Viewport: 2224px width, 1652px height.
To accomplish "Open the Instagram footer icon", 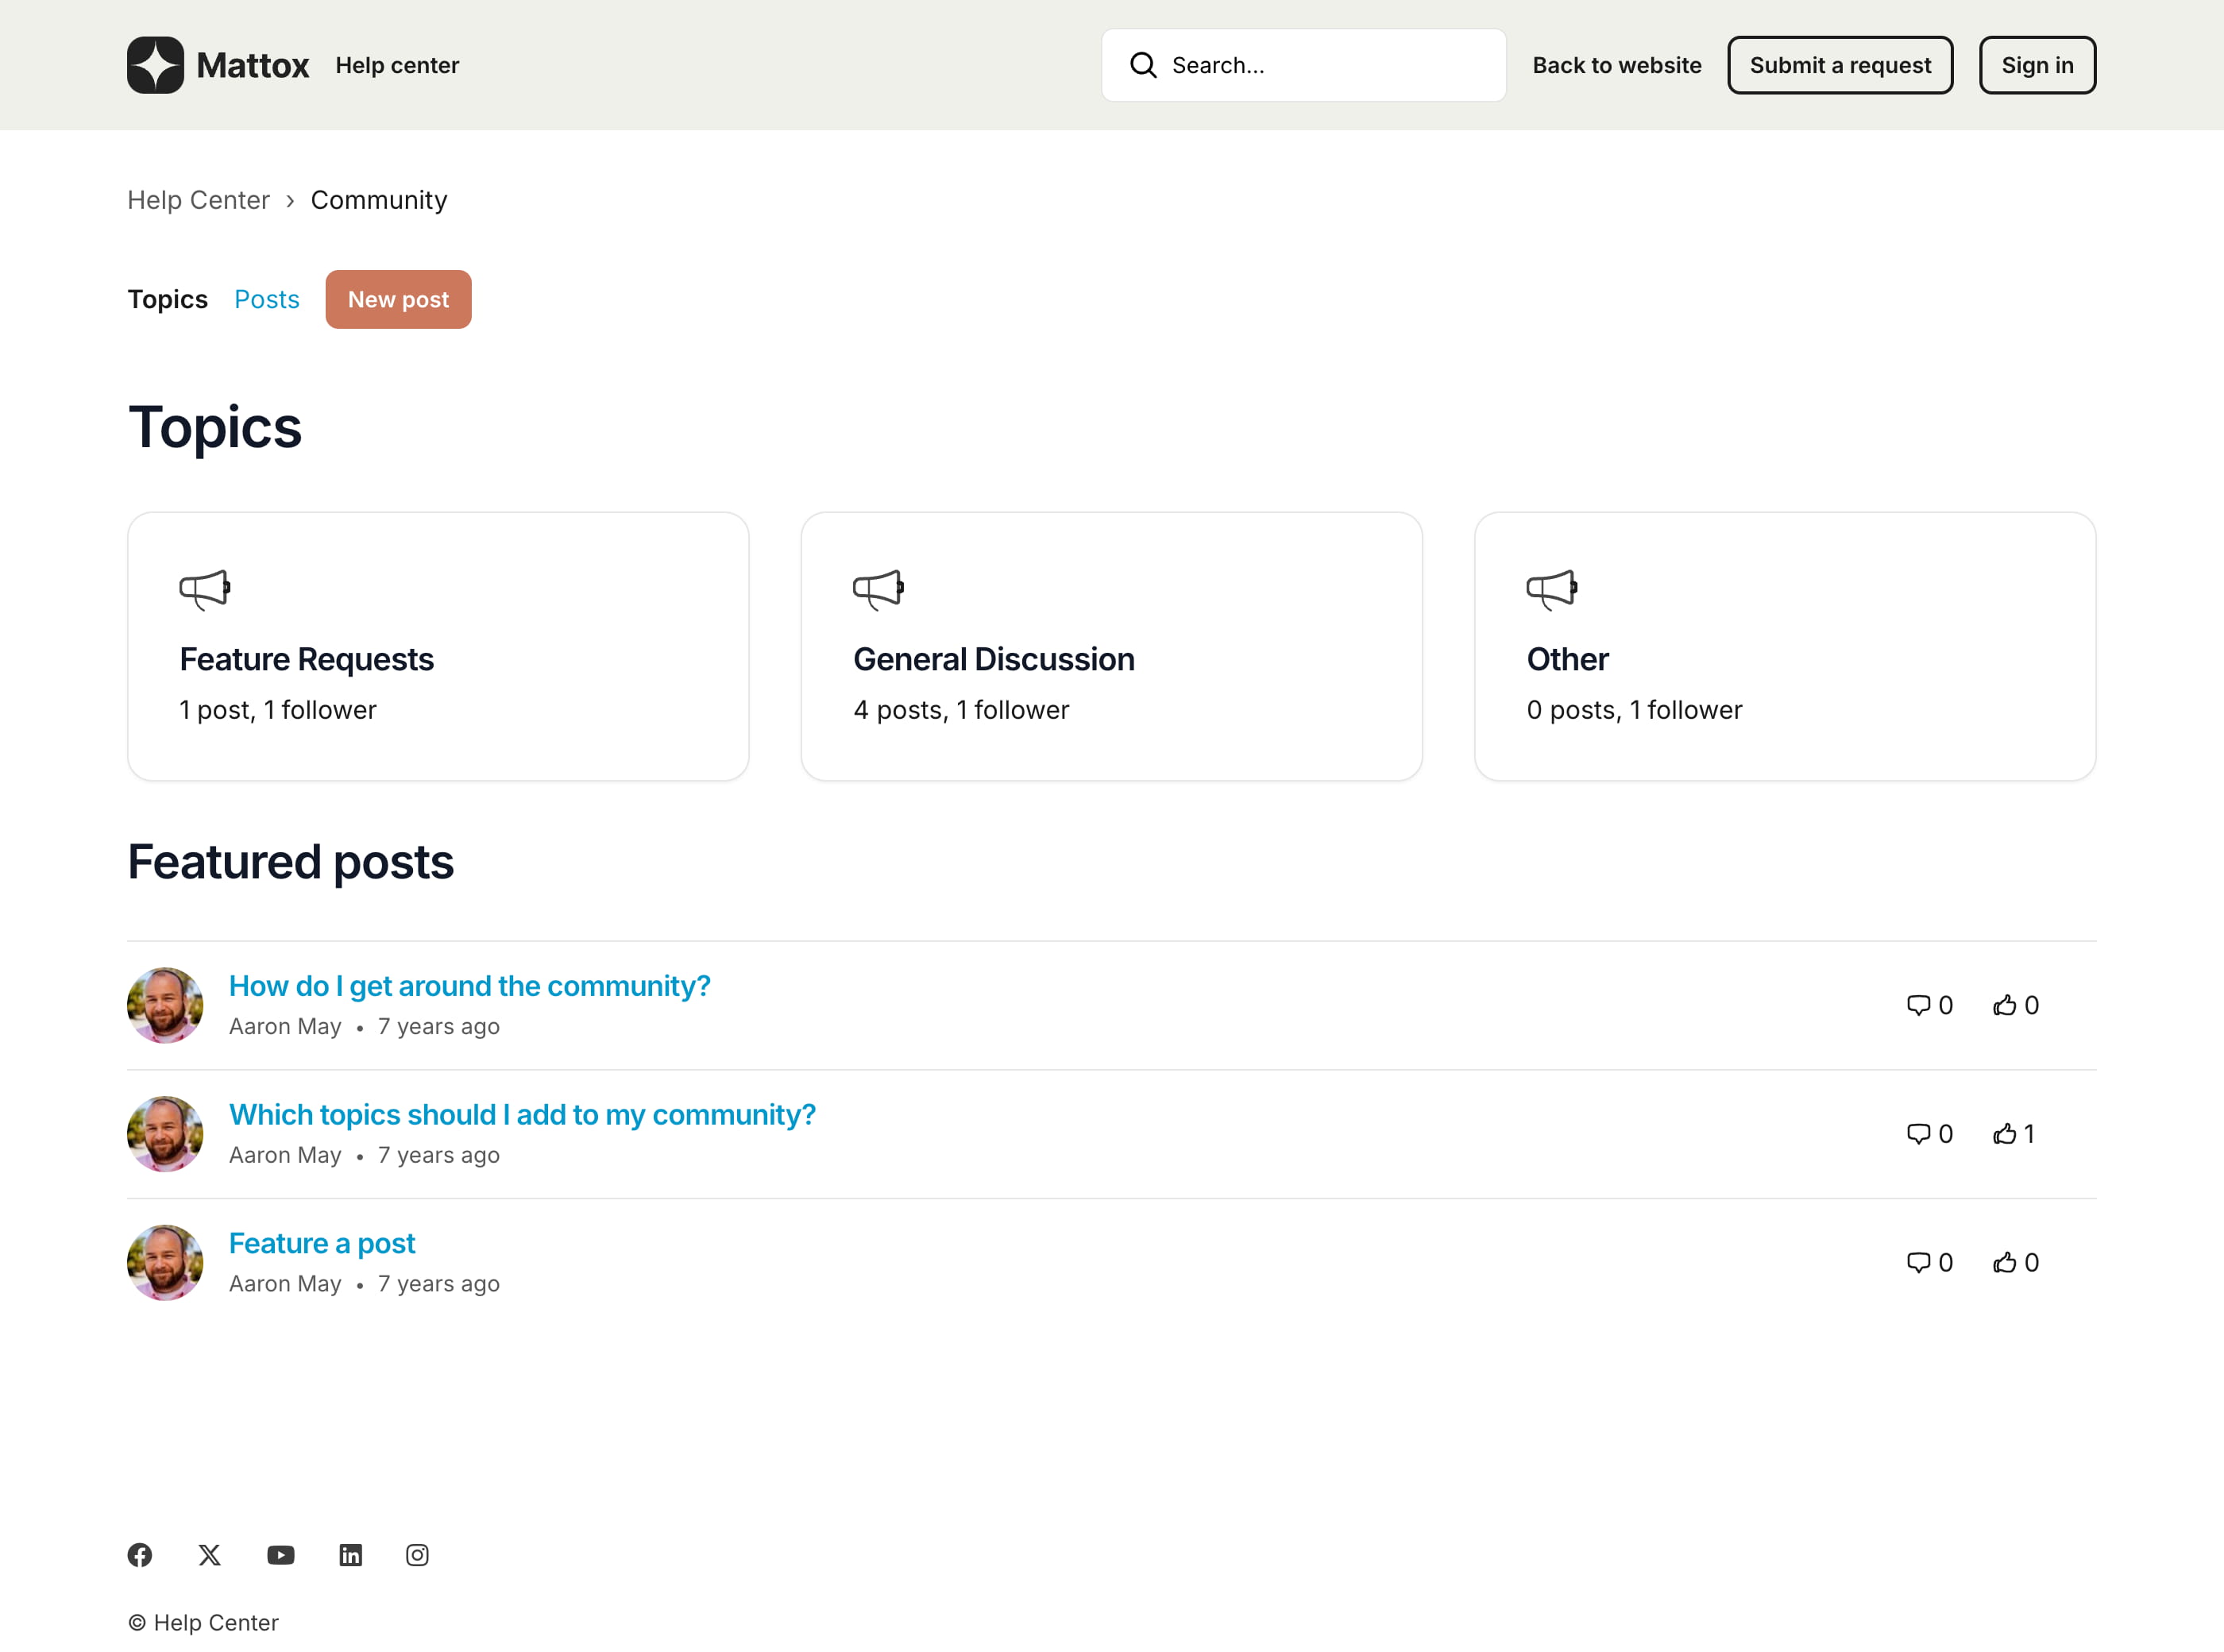I will (417, 1555).
